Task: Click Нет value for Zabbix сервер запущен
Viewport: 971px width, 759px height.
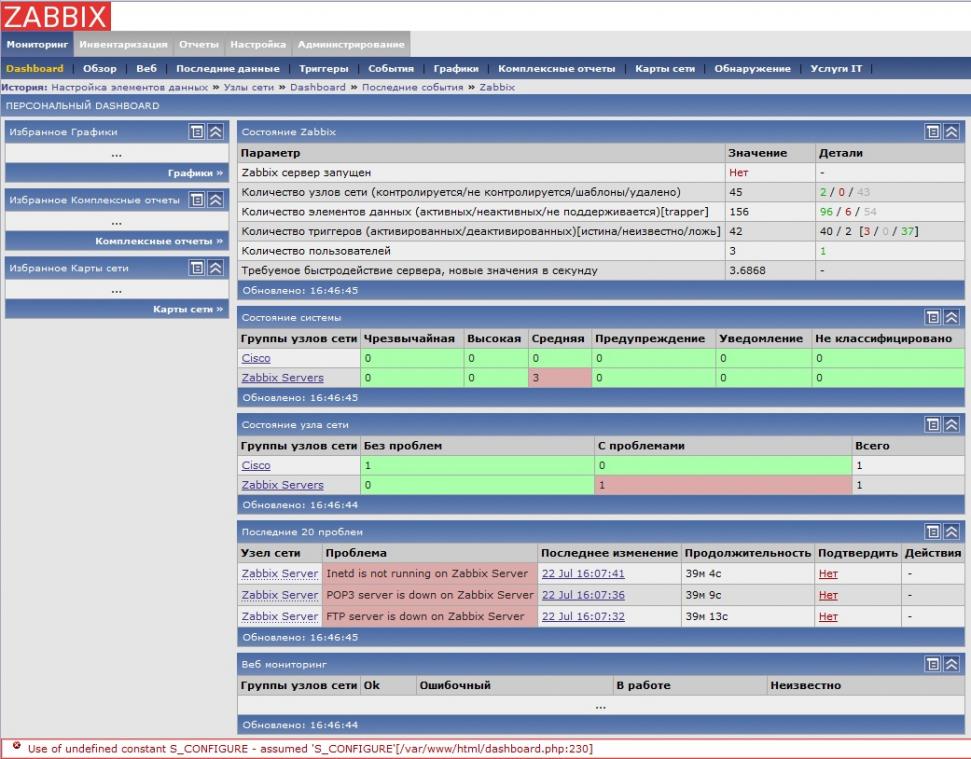Action: pos(738,173)
